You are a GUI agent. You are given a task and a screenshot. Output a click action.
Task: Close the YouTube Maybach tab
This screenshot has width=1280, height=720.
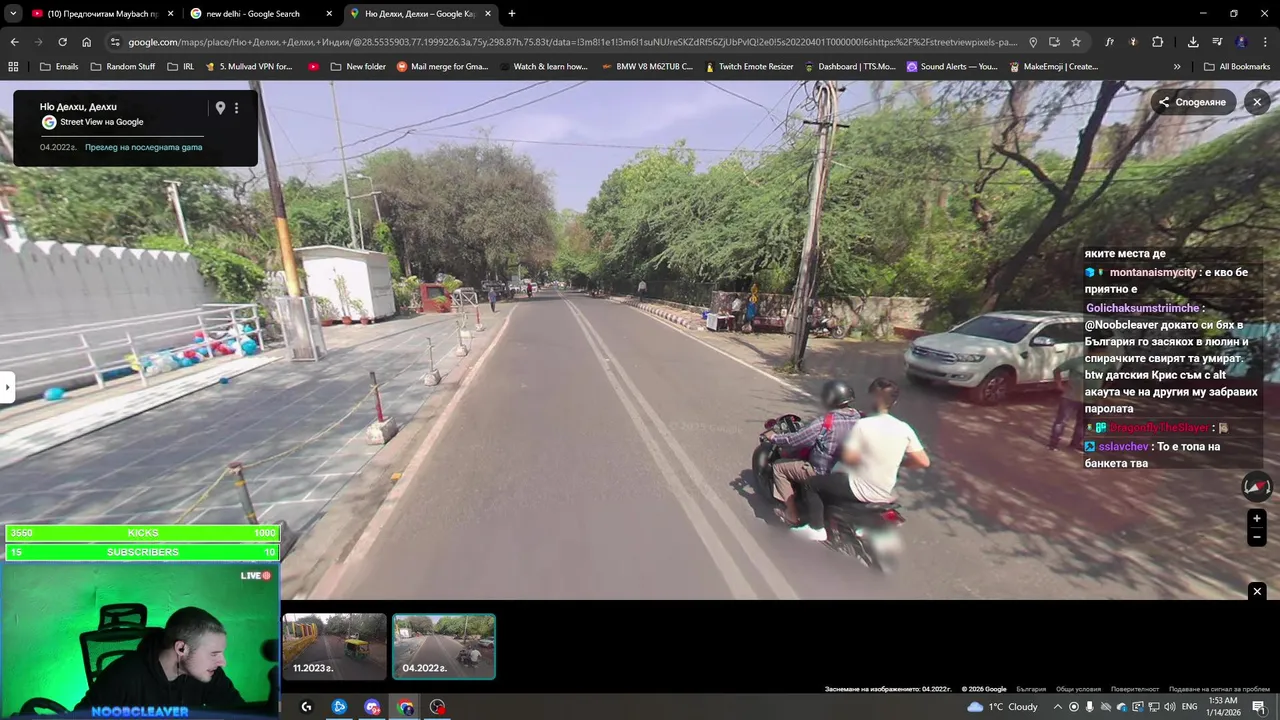[x=170, y=14]
